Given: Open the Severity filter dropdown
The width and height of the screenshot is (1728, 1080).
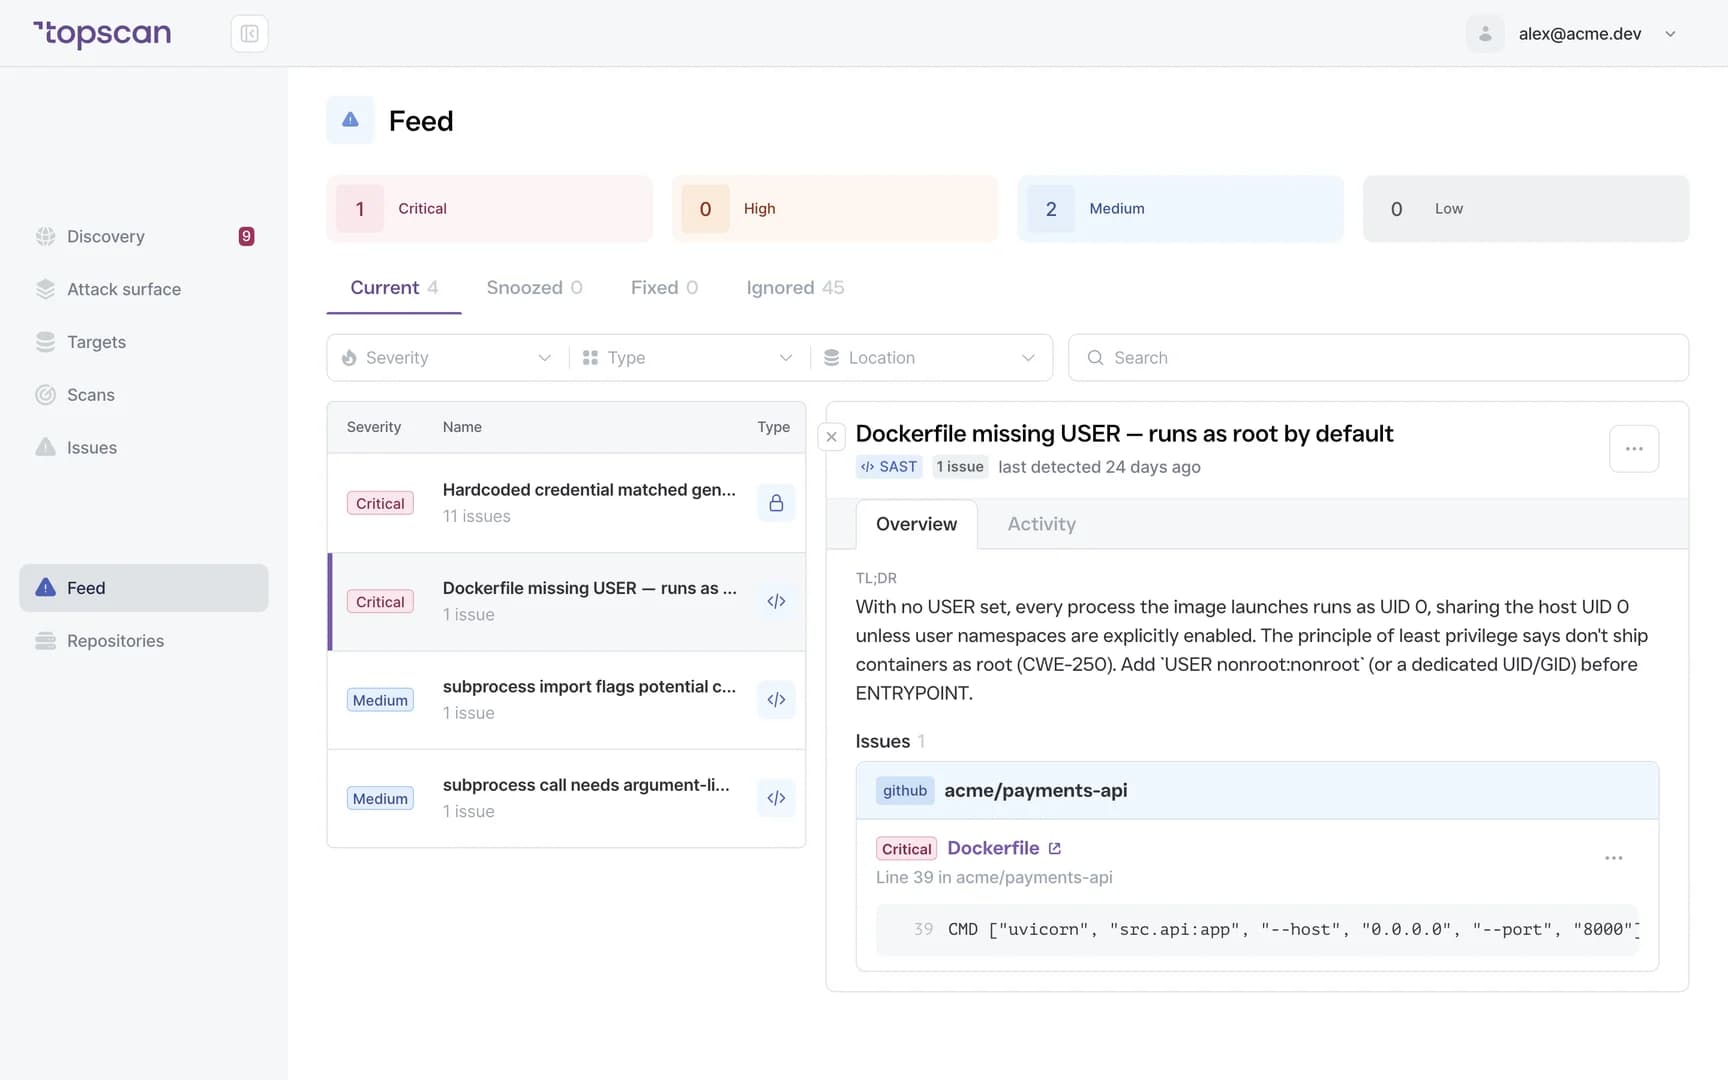Looking at the screenshot, I should tap(447, 358).
